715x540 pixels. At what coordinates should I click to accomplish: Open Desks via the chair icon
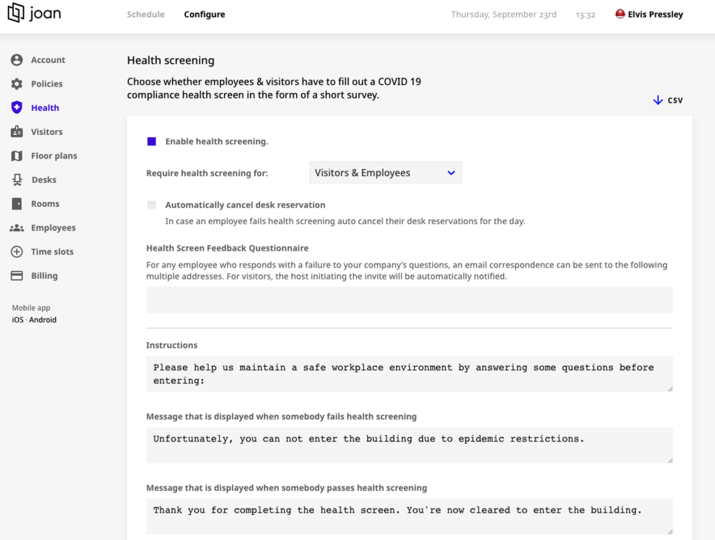(x=17, y=180)
